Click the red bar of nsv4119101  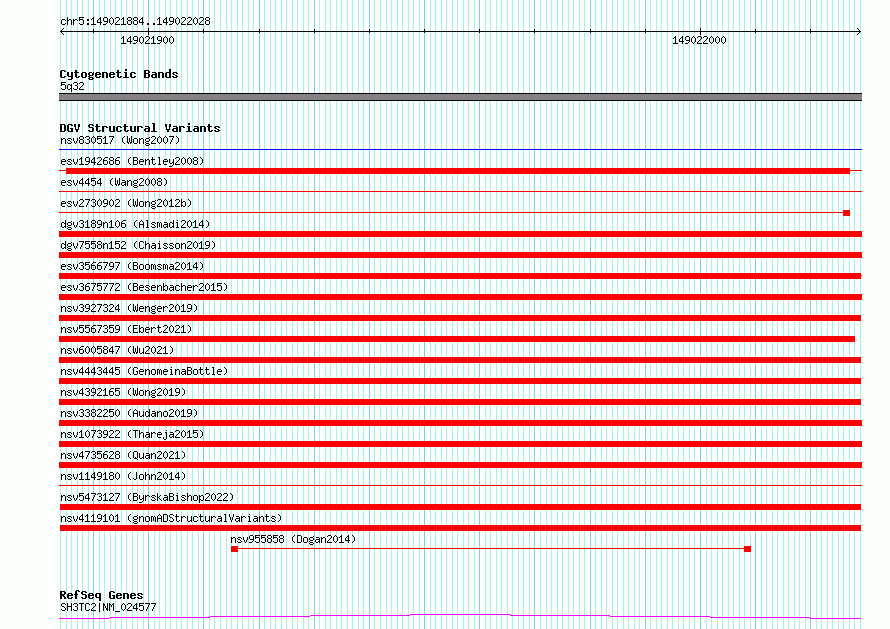[460, 528]
